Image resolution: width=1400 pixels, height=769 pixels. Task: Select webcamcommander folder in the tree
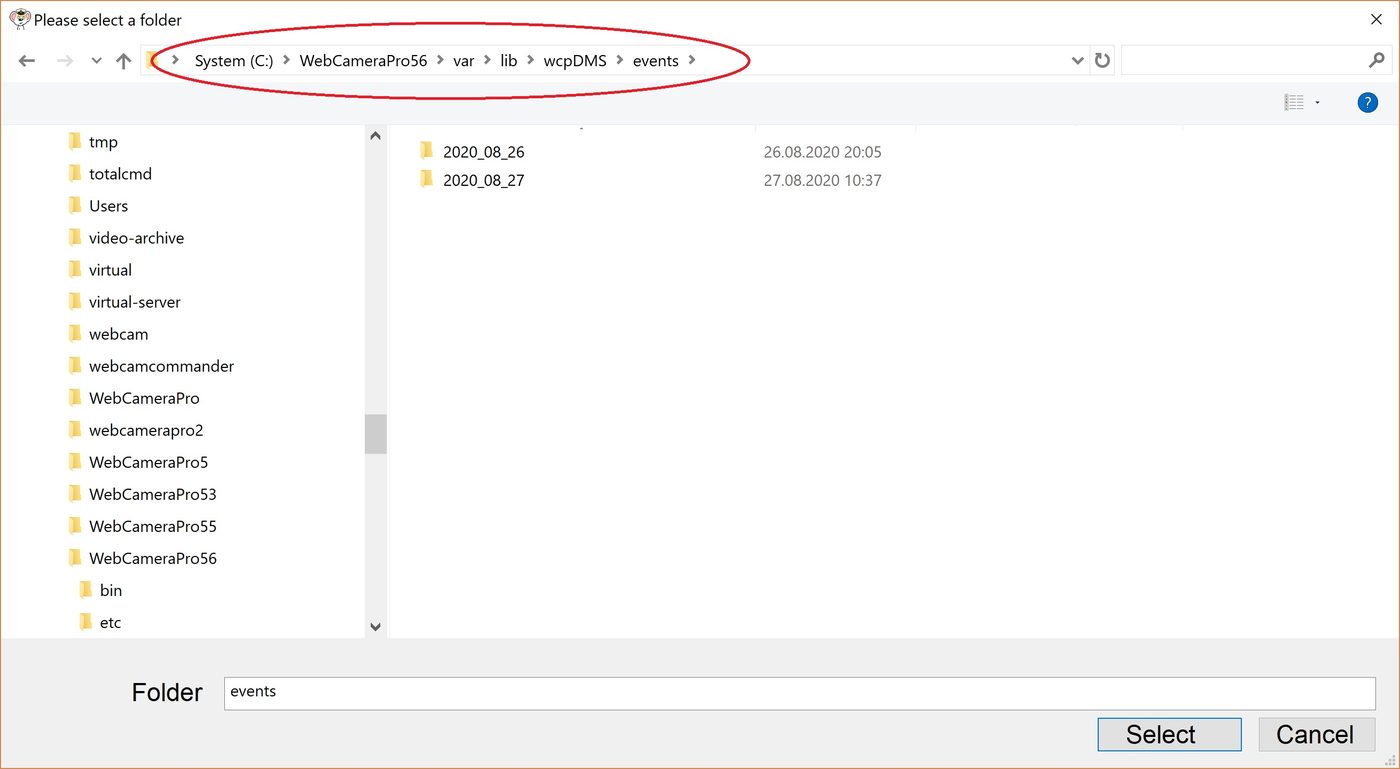[161, 366]
